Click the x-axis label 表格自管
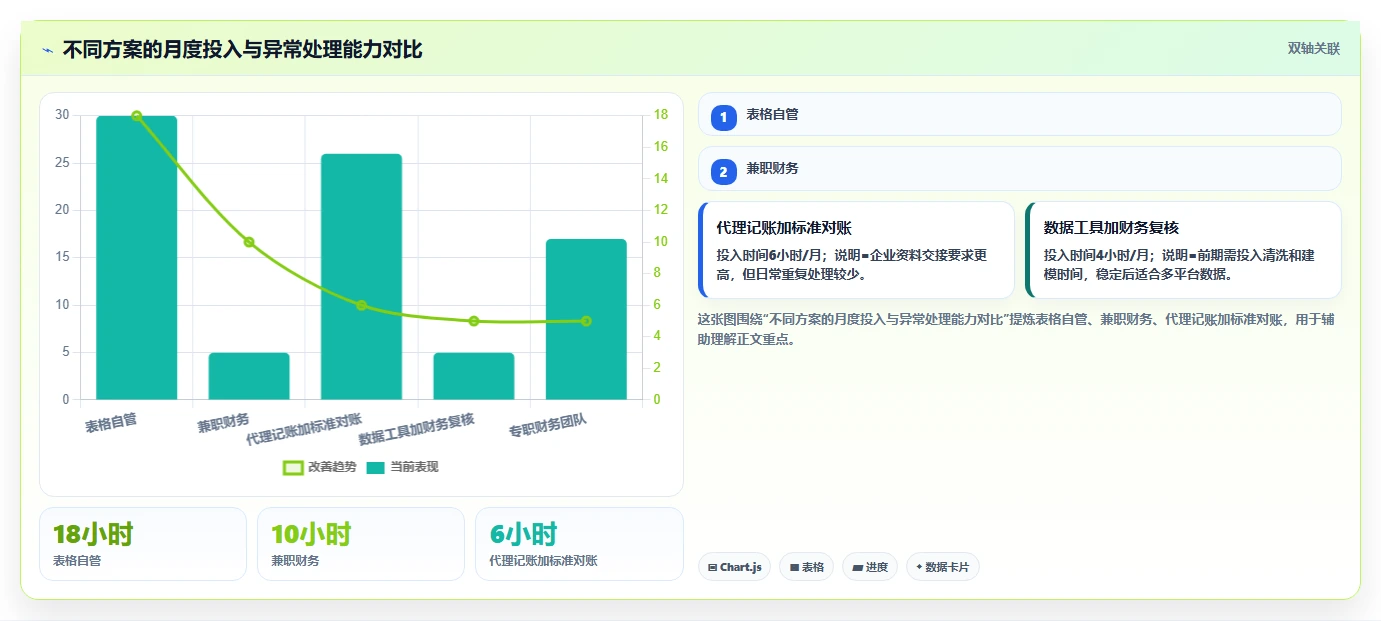This screenshot has width=1381, height=621. click(x=111, y=422)
